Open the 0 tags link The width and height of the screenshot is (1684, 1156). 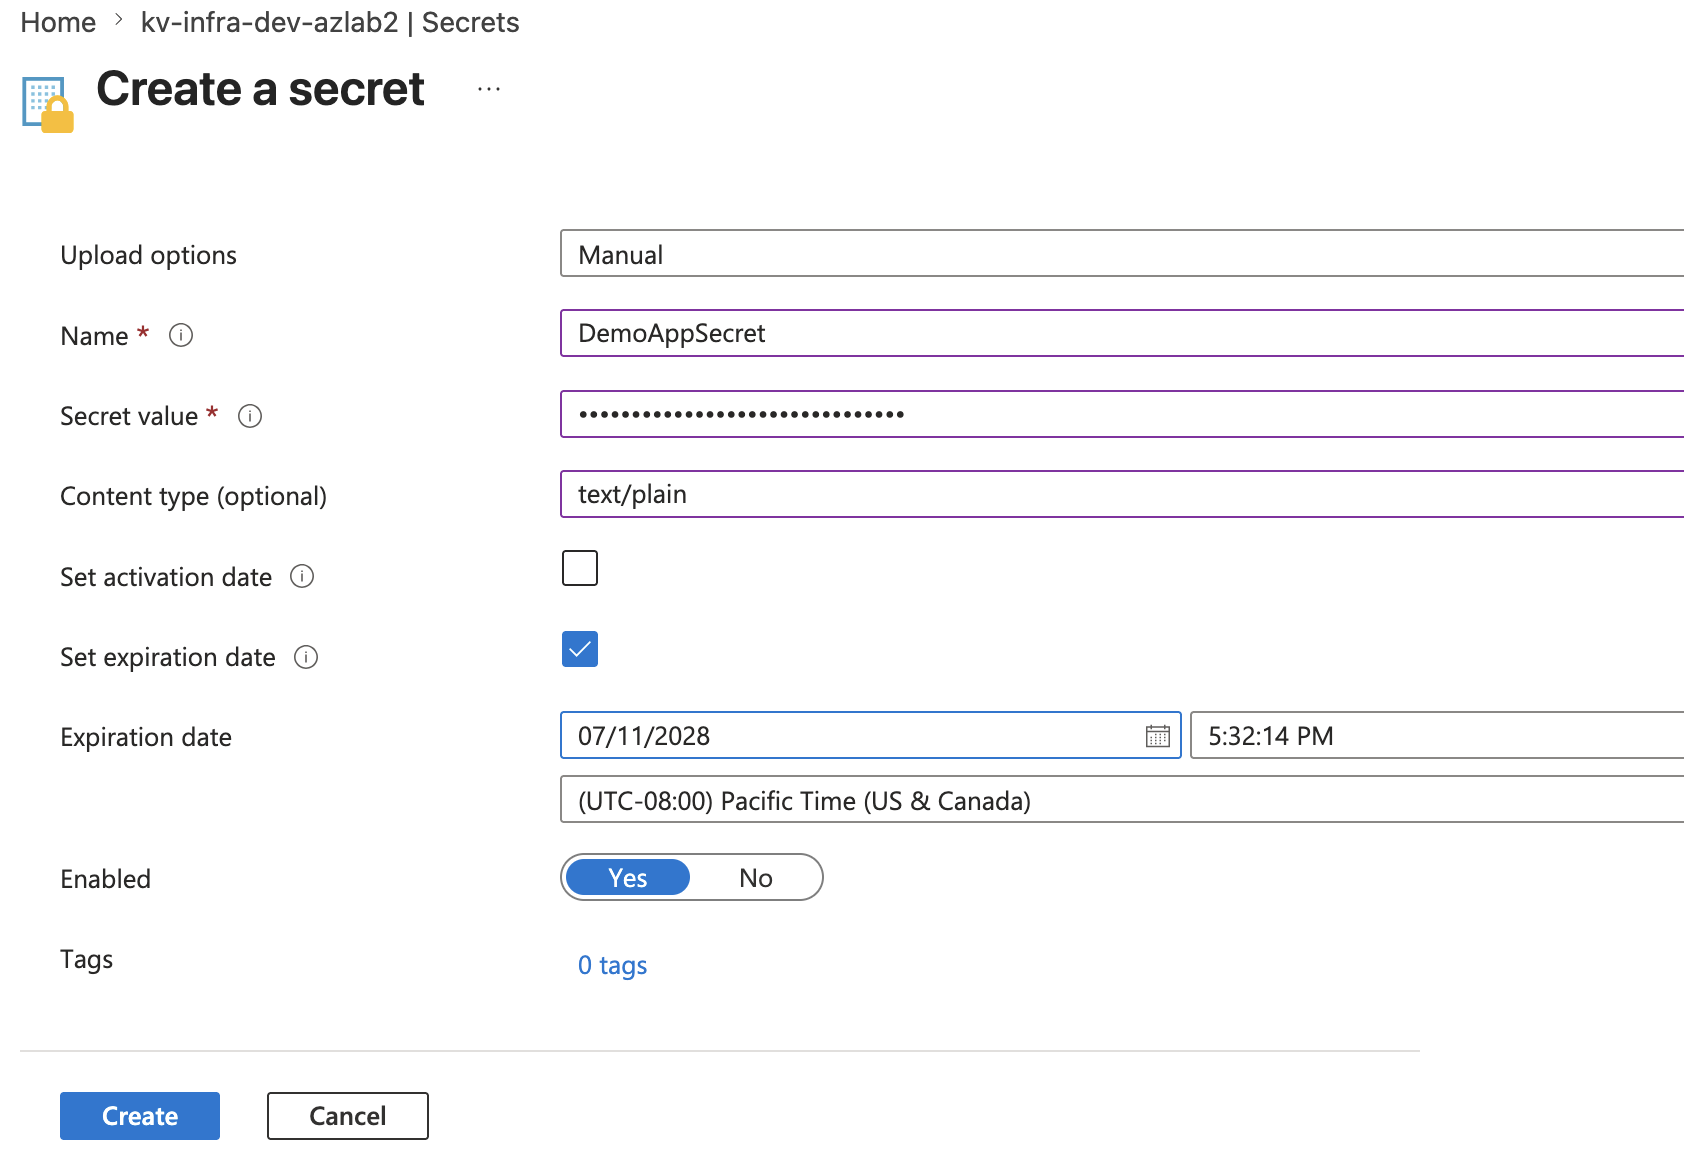pyautogui.click(x=613, y=965)
